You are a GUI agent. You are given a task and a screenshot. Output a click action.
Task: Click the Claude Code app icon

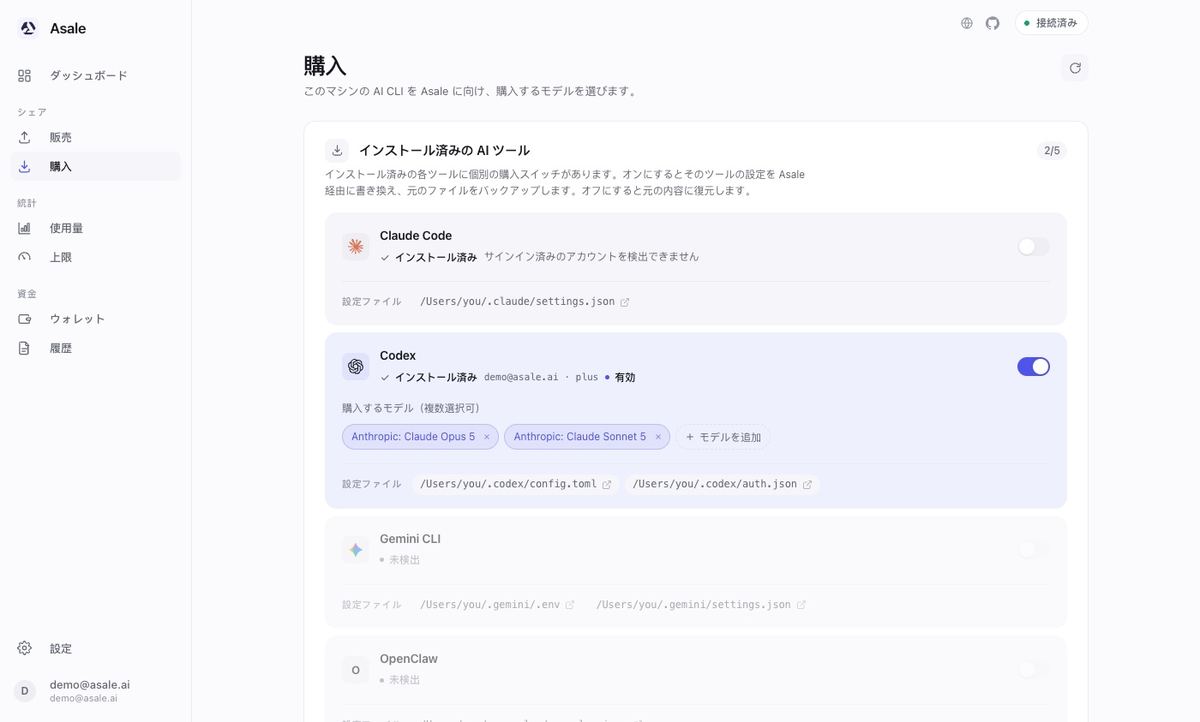click(x=355, y=246)
